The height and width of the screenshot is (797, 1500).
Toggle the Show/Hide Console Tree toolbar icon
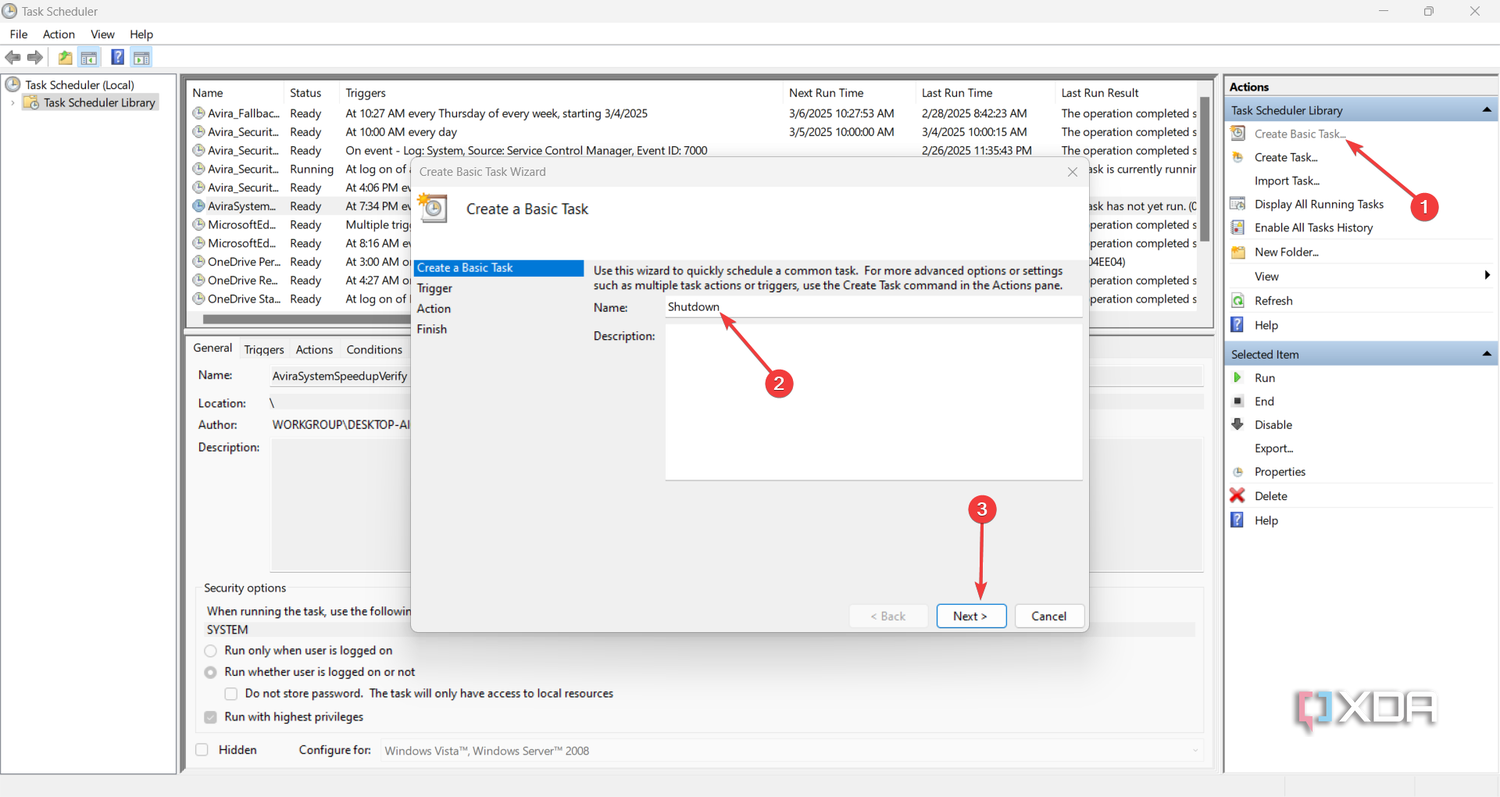[89, 58]
